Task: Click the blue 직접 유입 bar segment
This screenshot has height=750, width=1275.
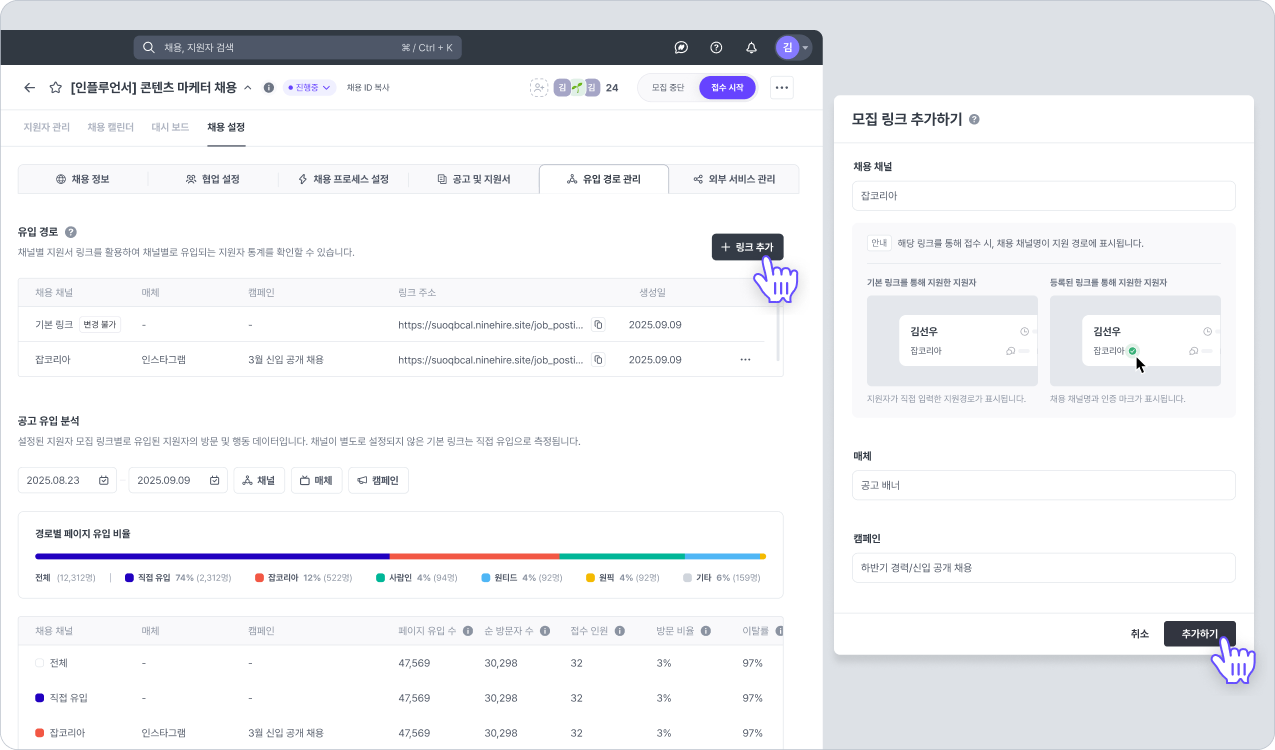Action: click(212, 556)
